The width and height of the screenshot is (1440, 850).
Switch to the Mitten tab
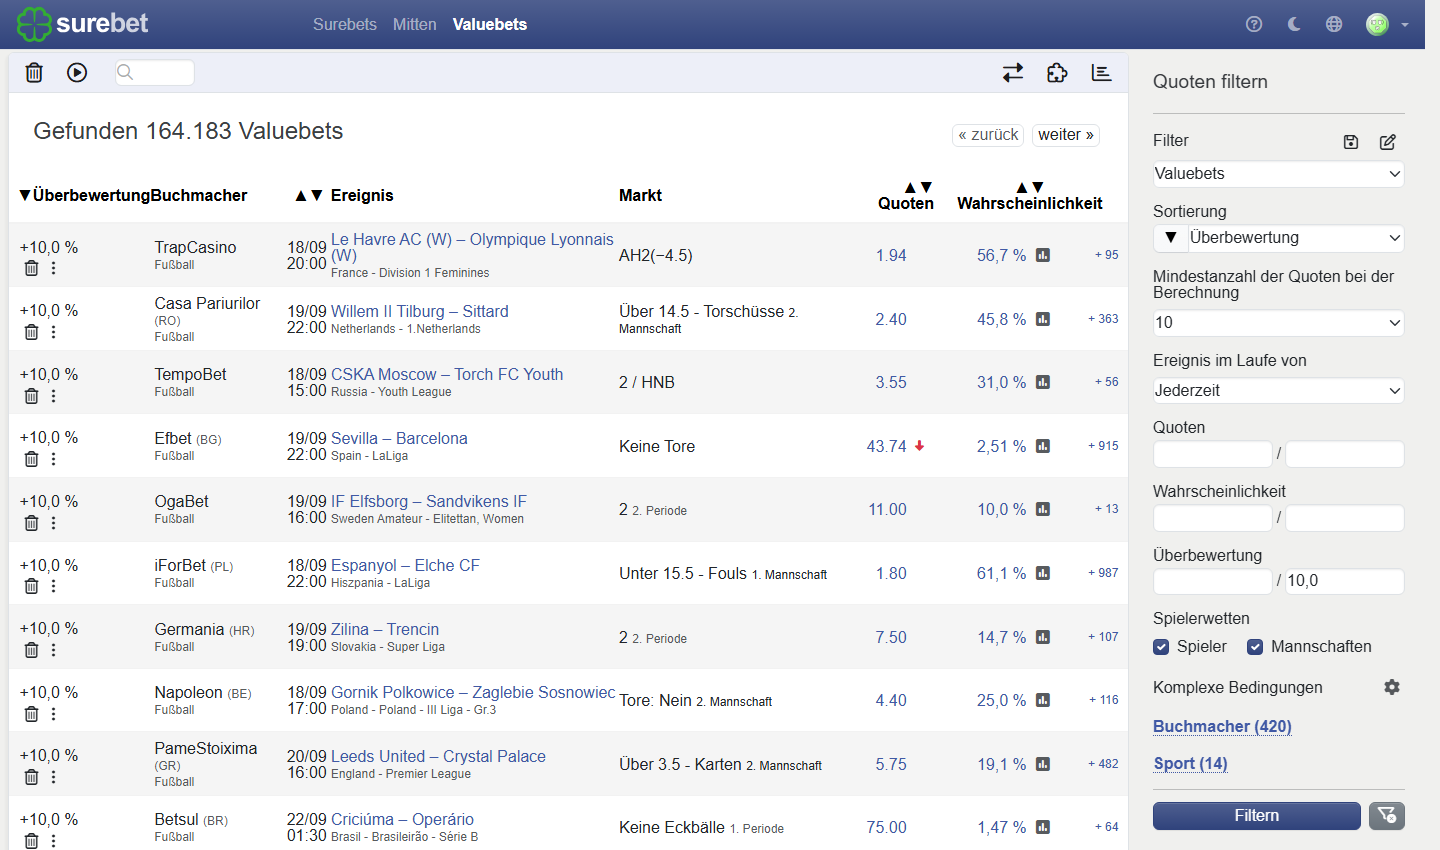point(414,24)
